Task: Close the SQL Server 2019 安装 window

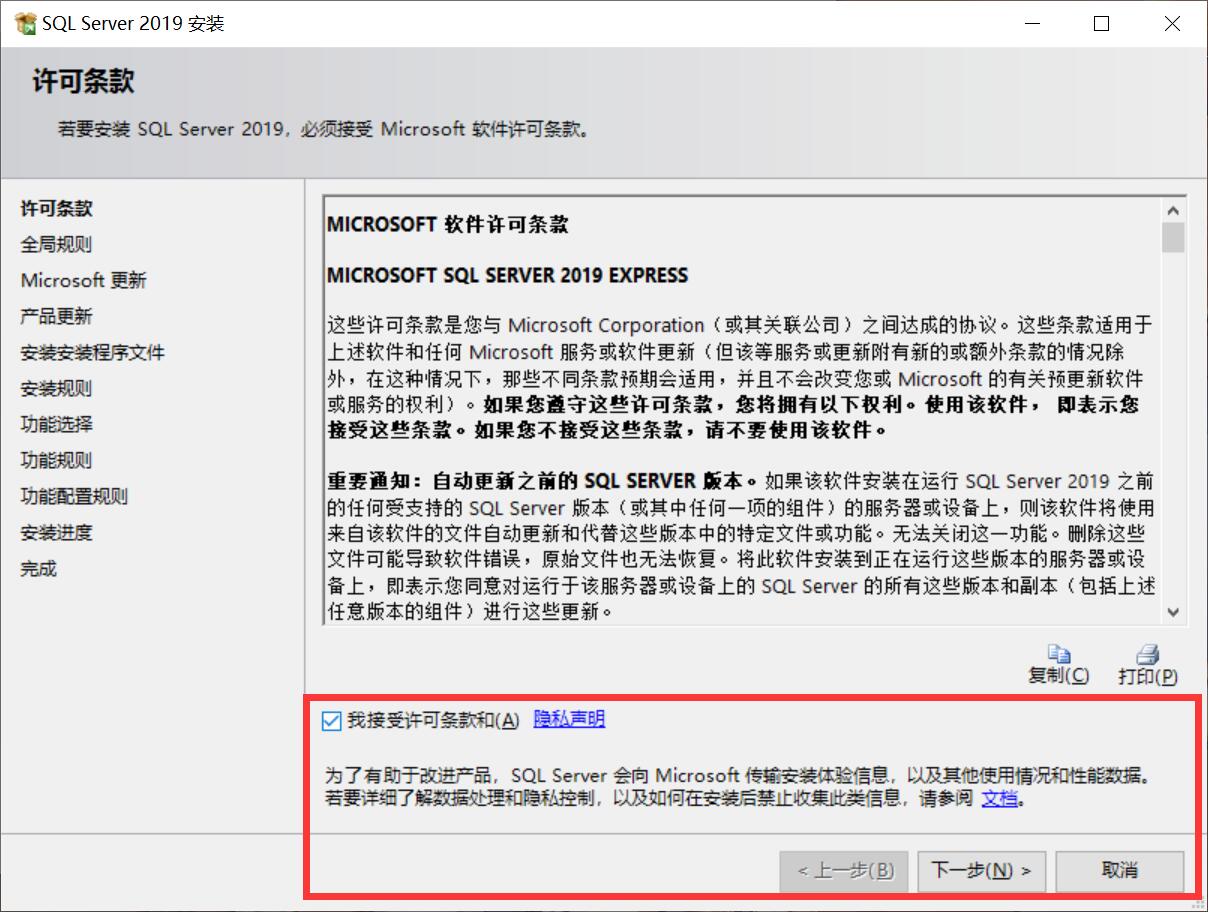Action: coord(1172,24)
